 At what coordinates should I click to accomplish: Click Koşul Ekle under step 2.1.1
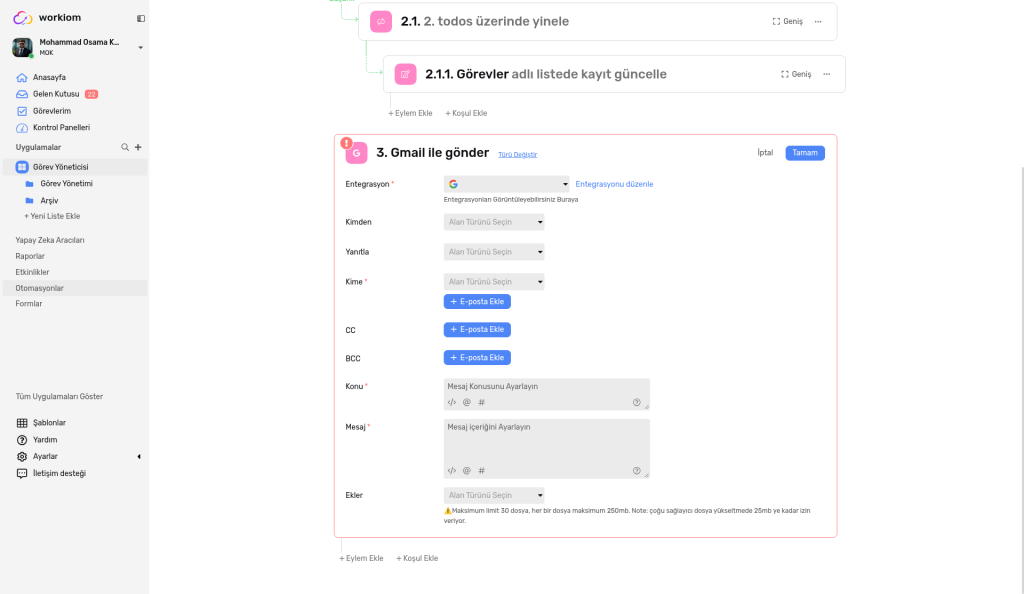pos(466,113)
